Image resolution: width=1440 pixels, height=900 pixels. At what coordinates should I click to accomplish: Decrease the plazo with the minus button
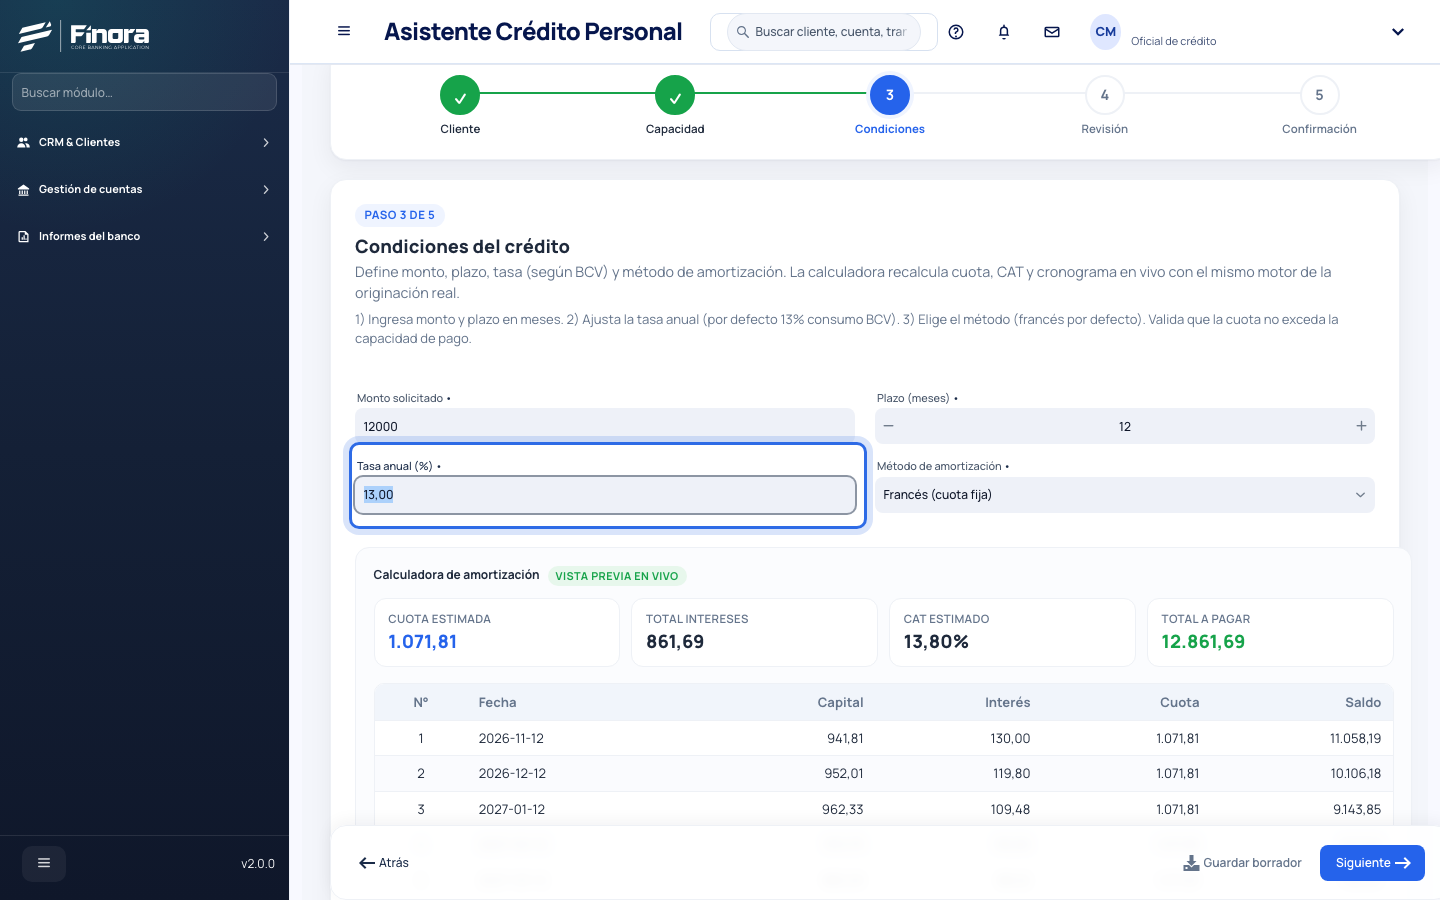889,426
